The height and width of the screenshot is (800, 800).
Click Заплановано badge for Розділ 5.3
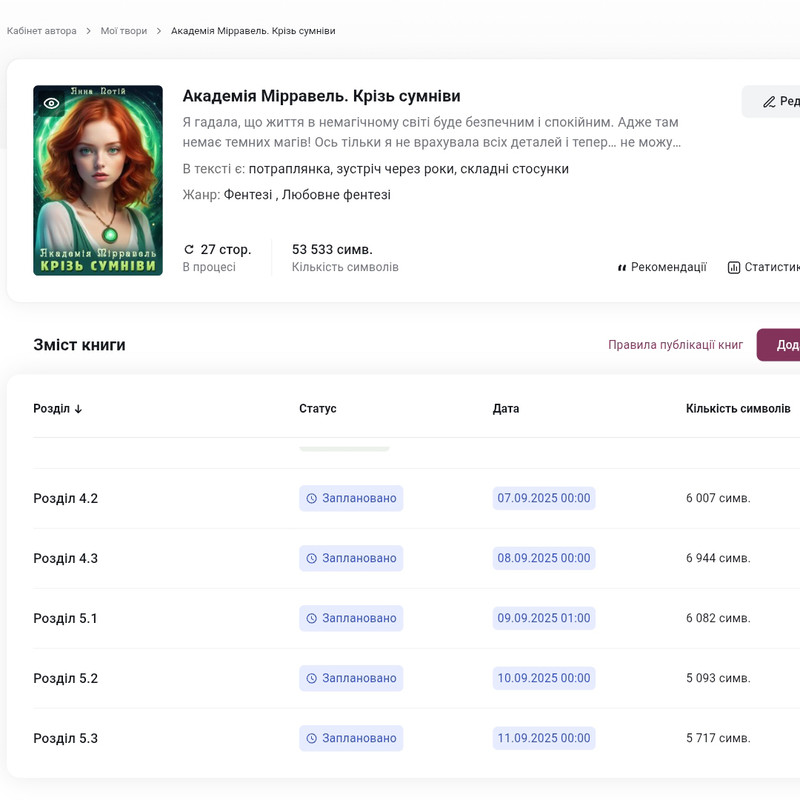pyautogui.click(x=351, y=738)
